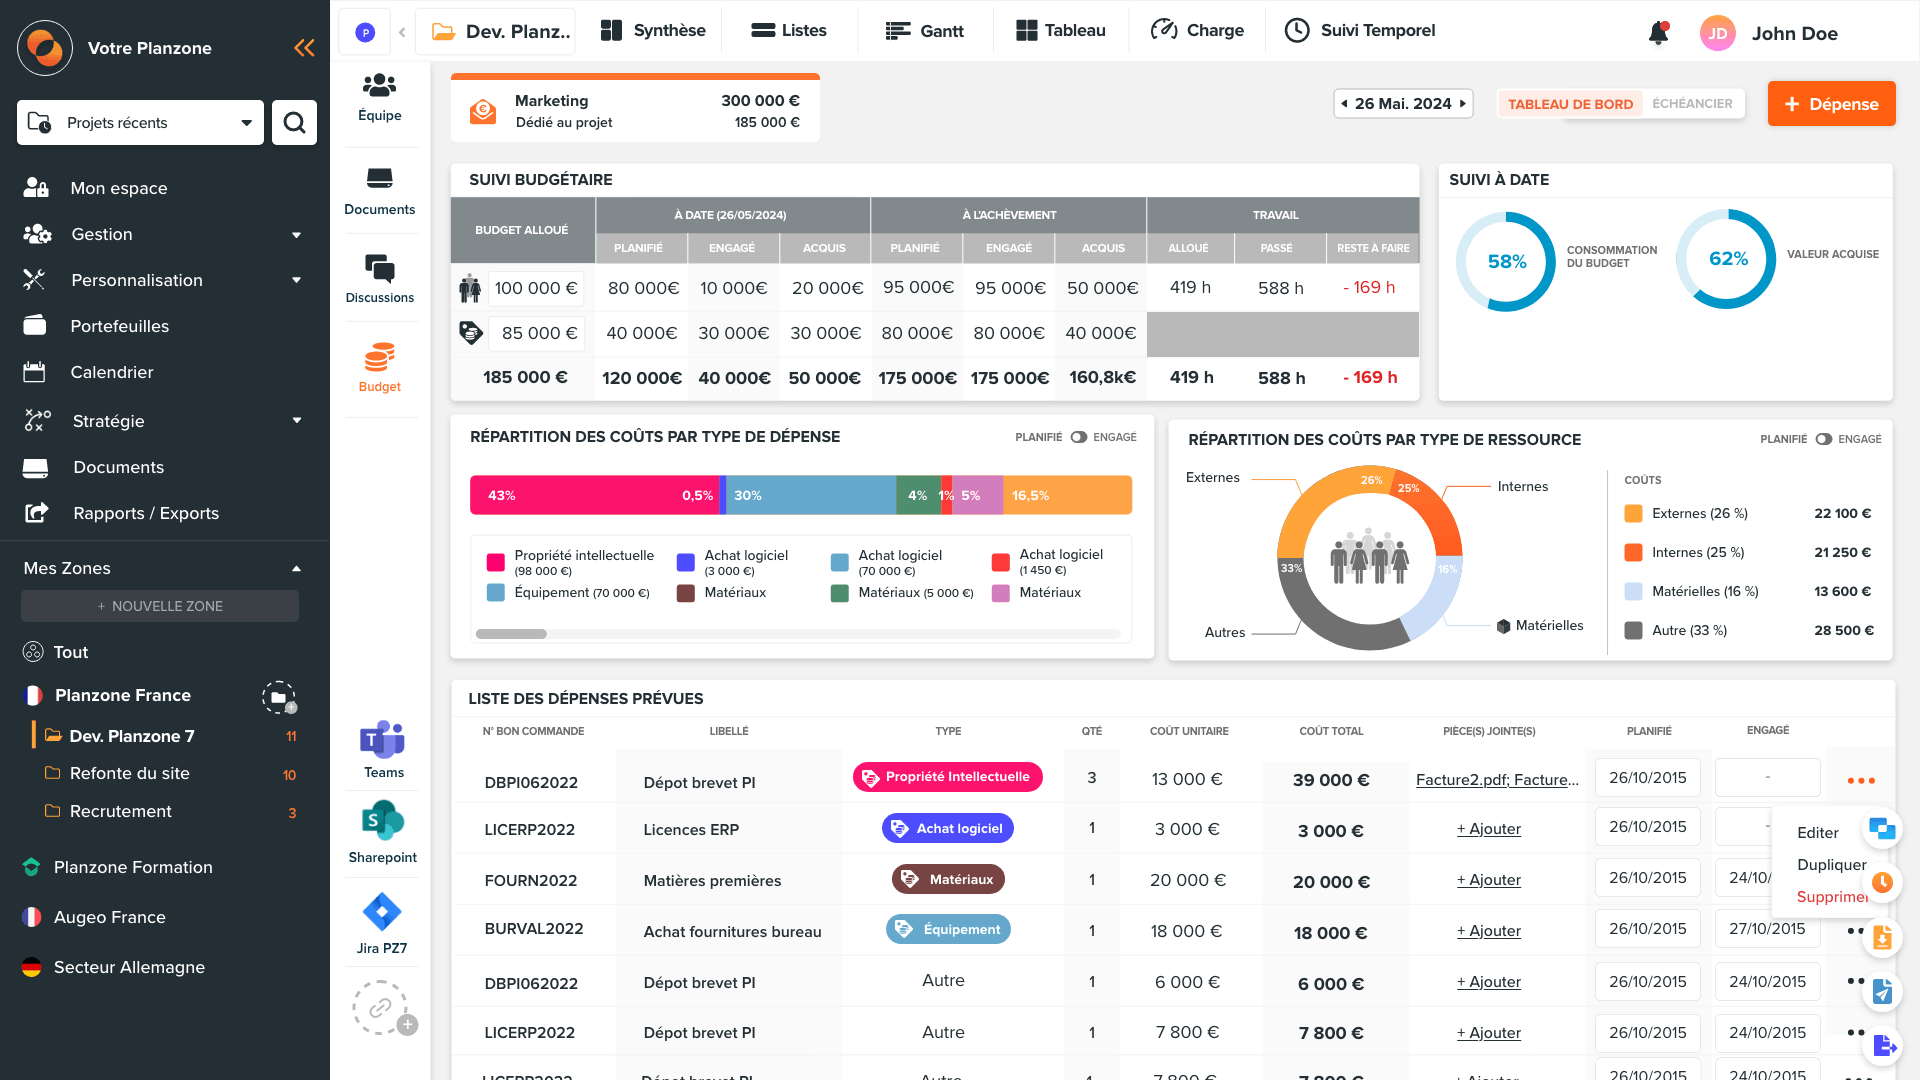Switch to the Gantt tab
The image size is (1920, 1080).
click(x=925, y=30)
